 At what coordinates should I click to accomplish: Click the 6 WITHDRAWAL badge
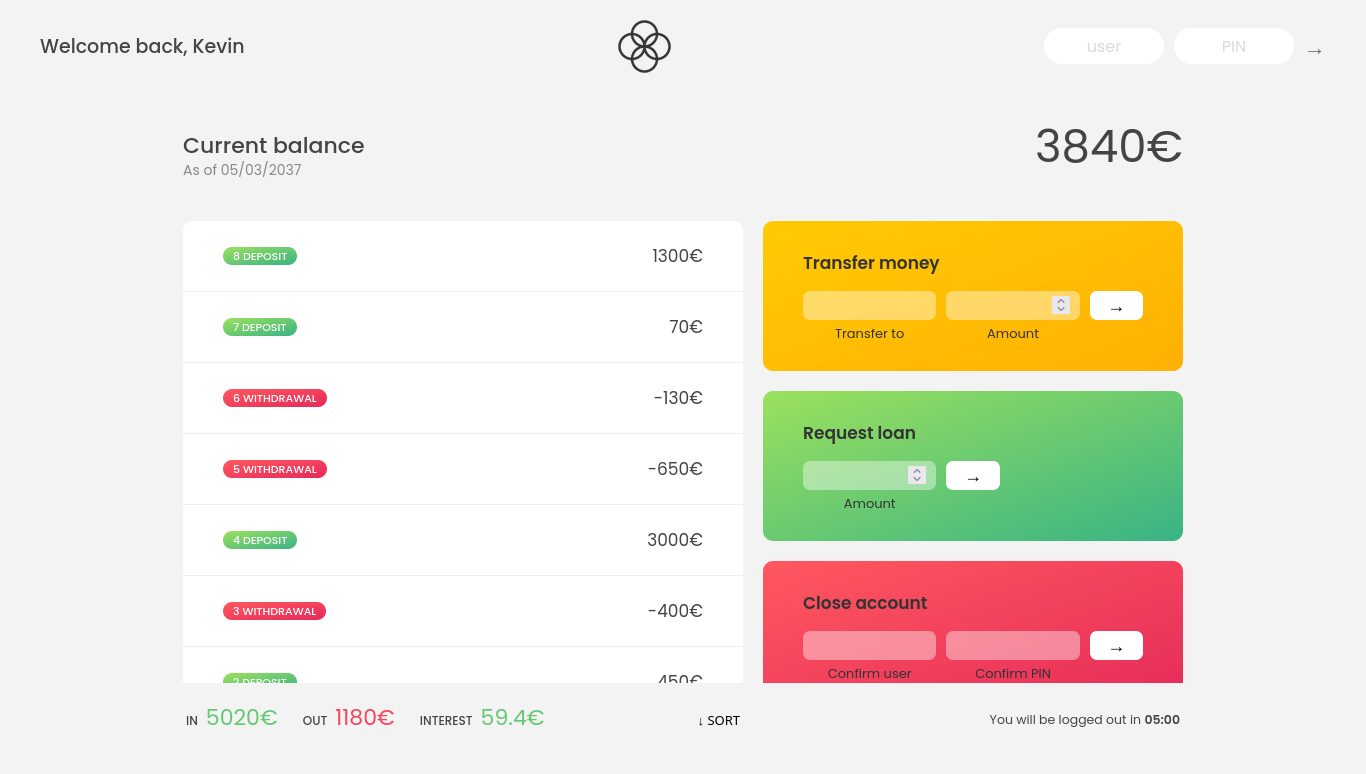pyautogui.click(x=275, y=398)
